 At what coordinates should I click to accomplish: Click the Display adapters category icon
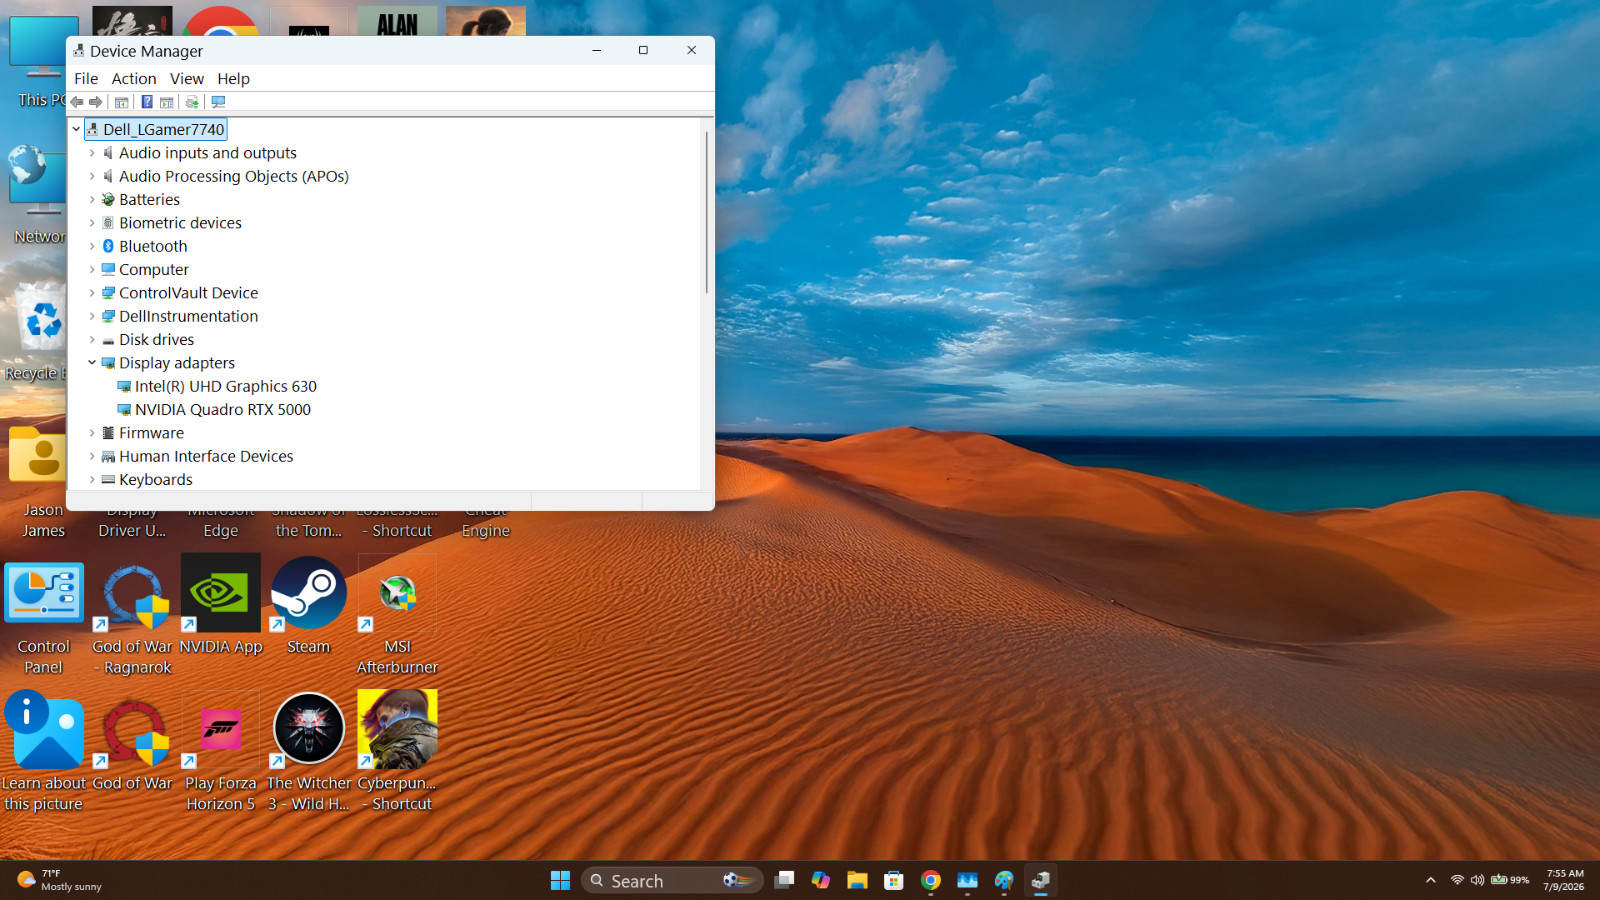108,363
